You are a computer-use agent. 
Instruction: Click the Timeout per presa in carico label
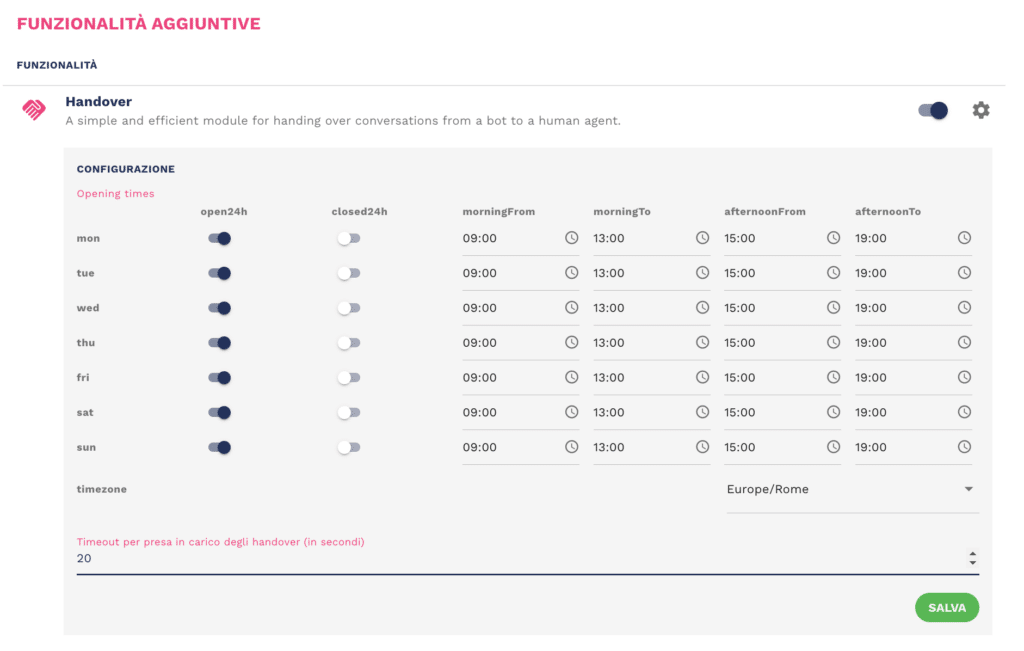(x=220, y=542)
